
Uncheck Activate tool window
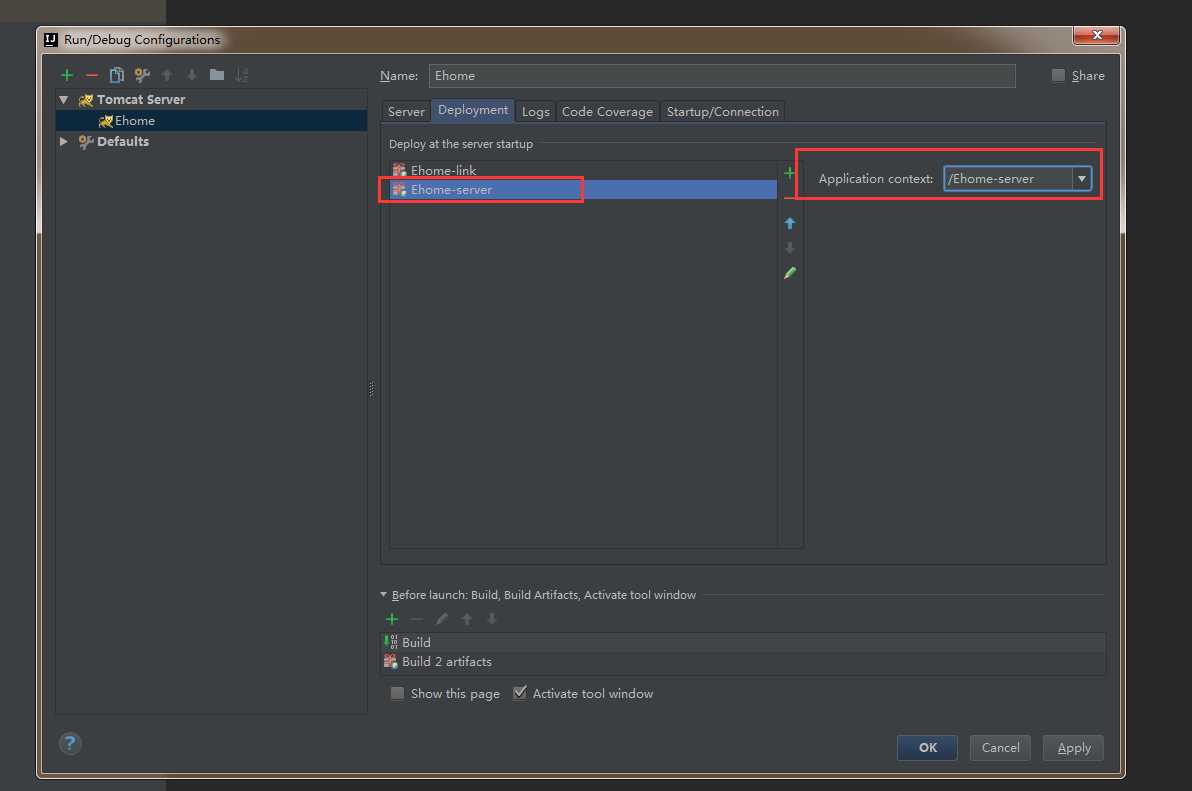520,693
